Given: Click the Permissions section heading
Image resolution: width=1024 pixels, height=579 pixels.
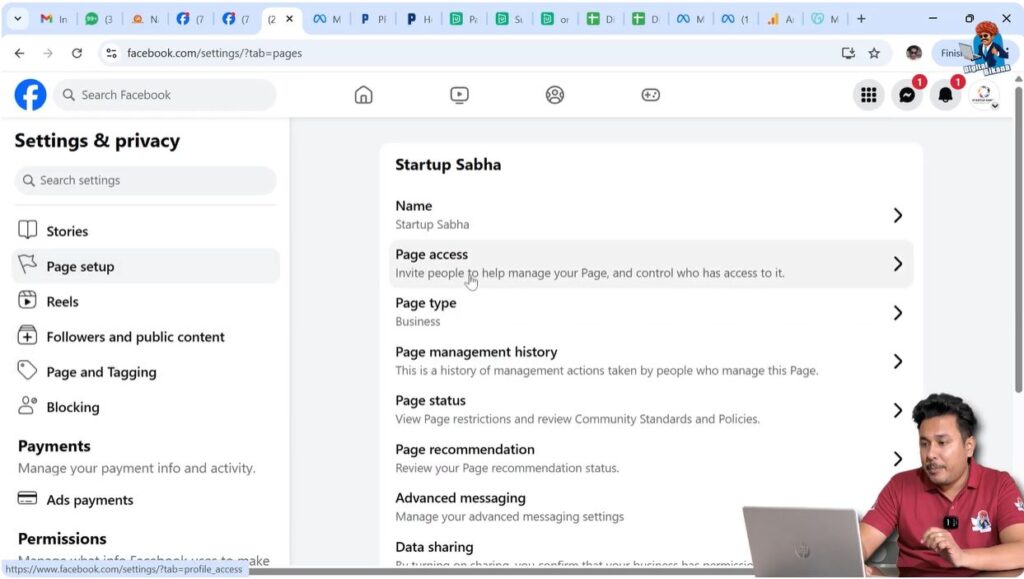Looking at the screenshot, I should click(62, 539).
